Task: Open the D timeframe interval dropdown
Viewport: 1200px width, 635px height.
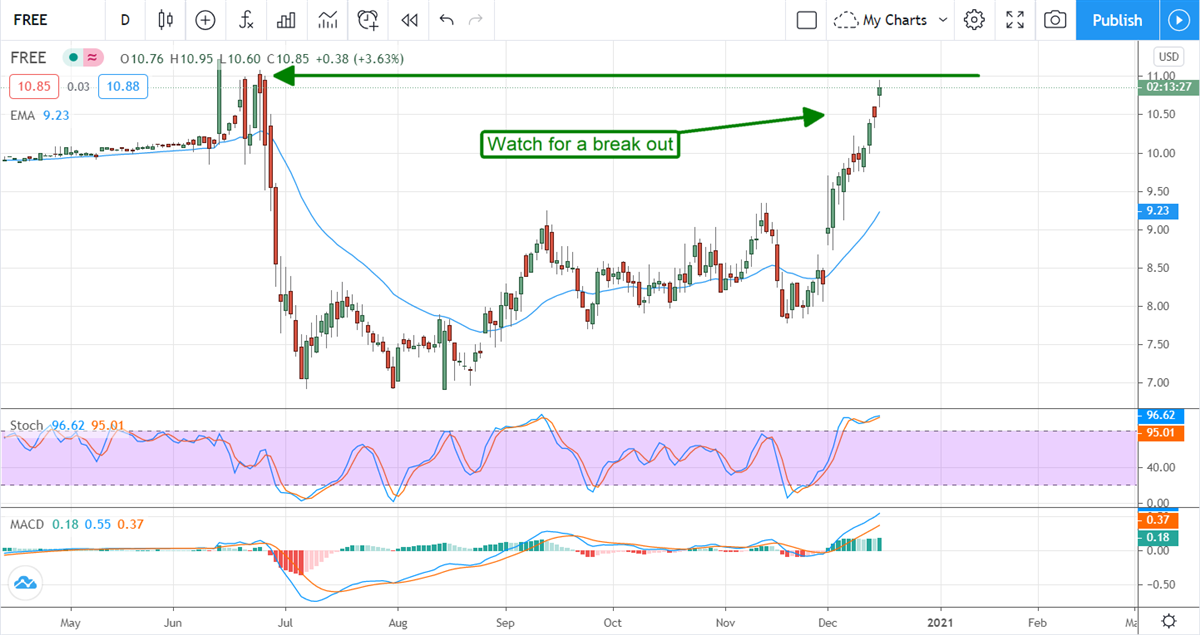Action: click(125, 20)
